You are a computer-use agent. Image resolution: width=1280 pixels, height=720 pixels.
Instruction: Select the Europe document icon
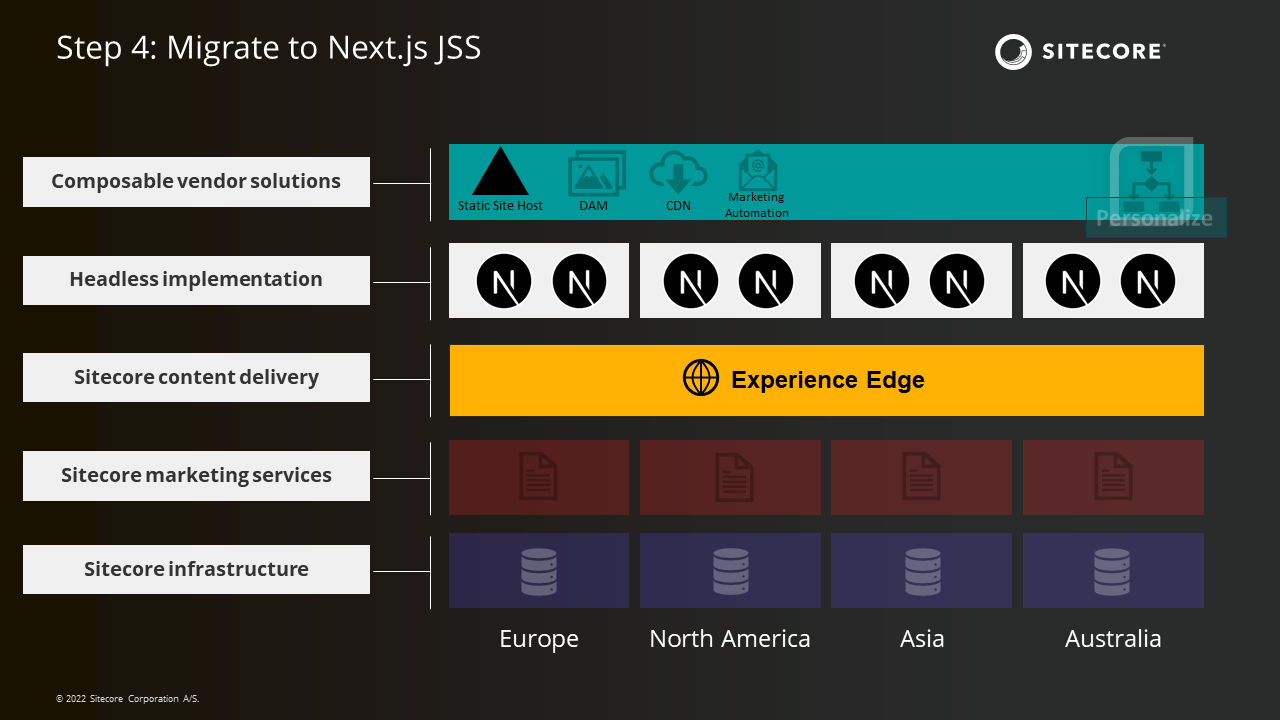tap(539, 477)
